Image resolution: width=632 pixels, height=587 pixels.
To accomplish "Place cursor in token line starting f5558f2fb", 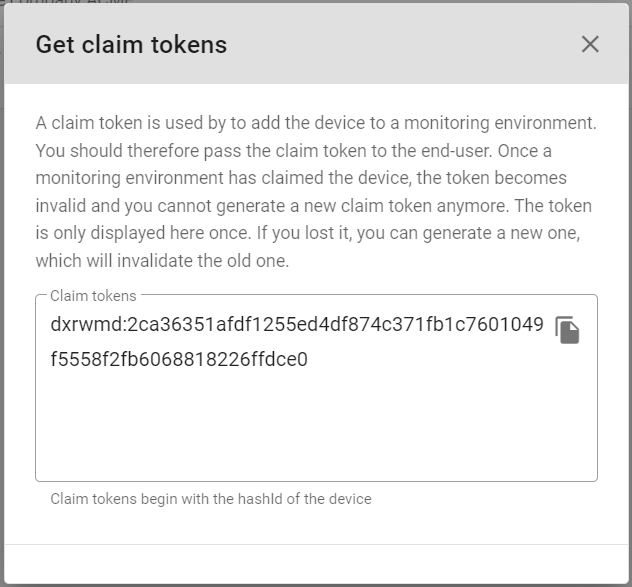I will click(x=179, y=359).
